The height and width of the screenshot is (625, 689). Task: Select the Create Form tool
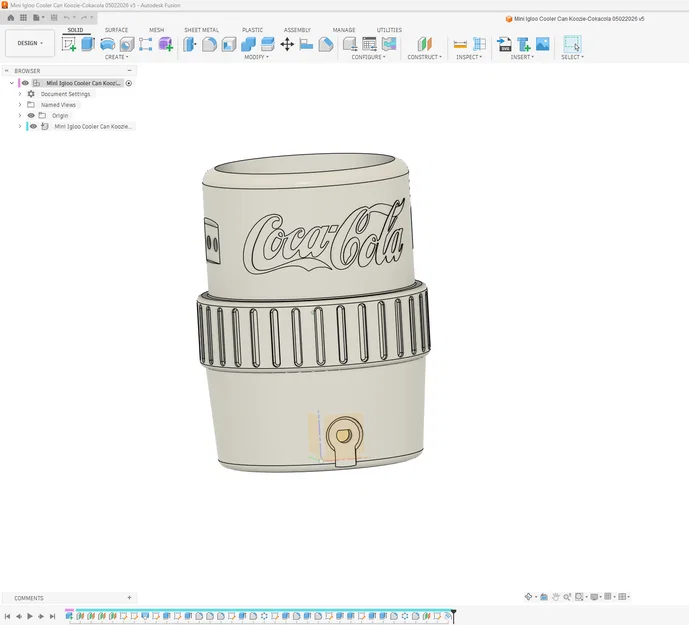click(x=166, y=44)
